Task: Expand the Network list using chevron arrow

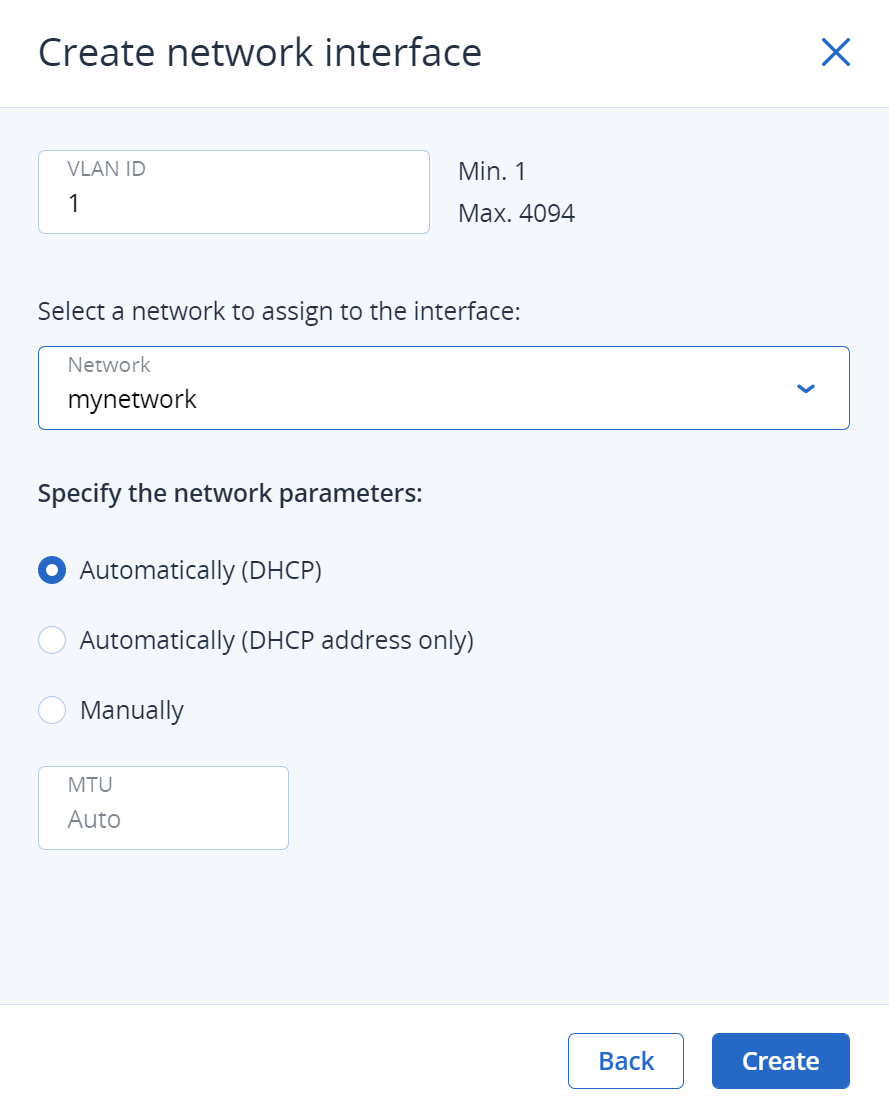Action: (x=806, y=388)
